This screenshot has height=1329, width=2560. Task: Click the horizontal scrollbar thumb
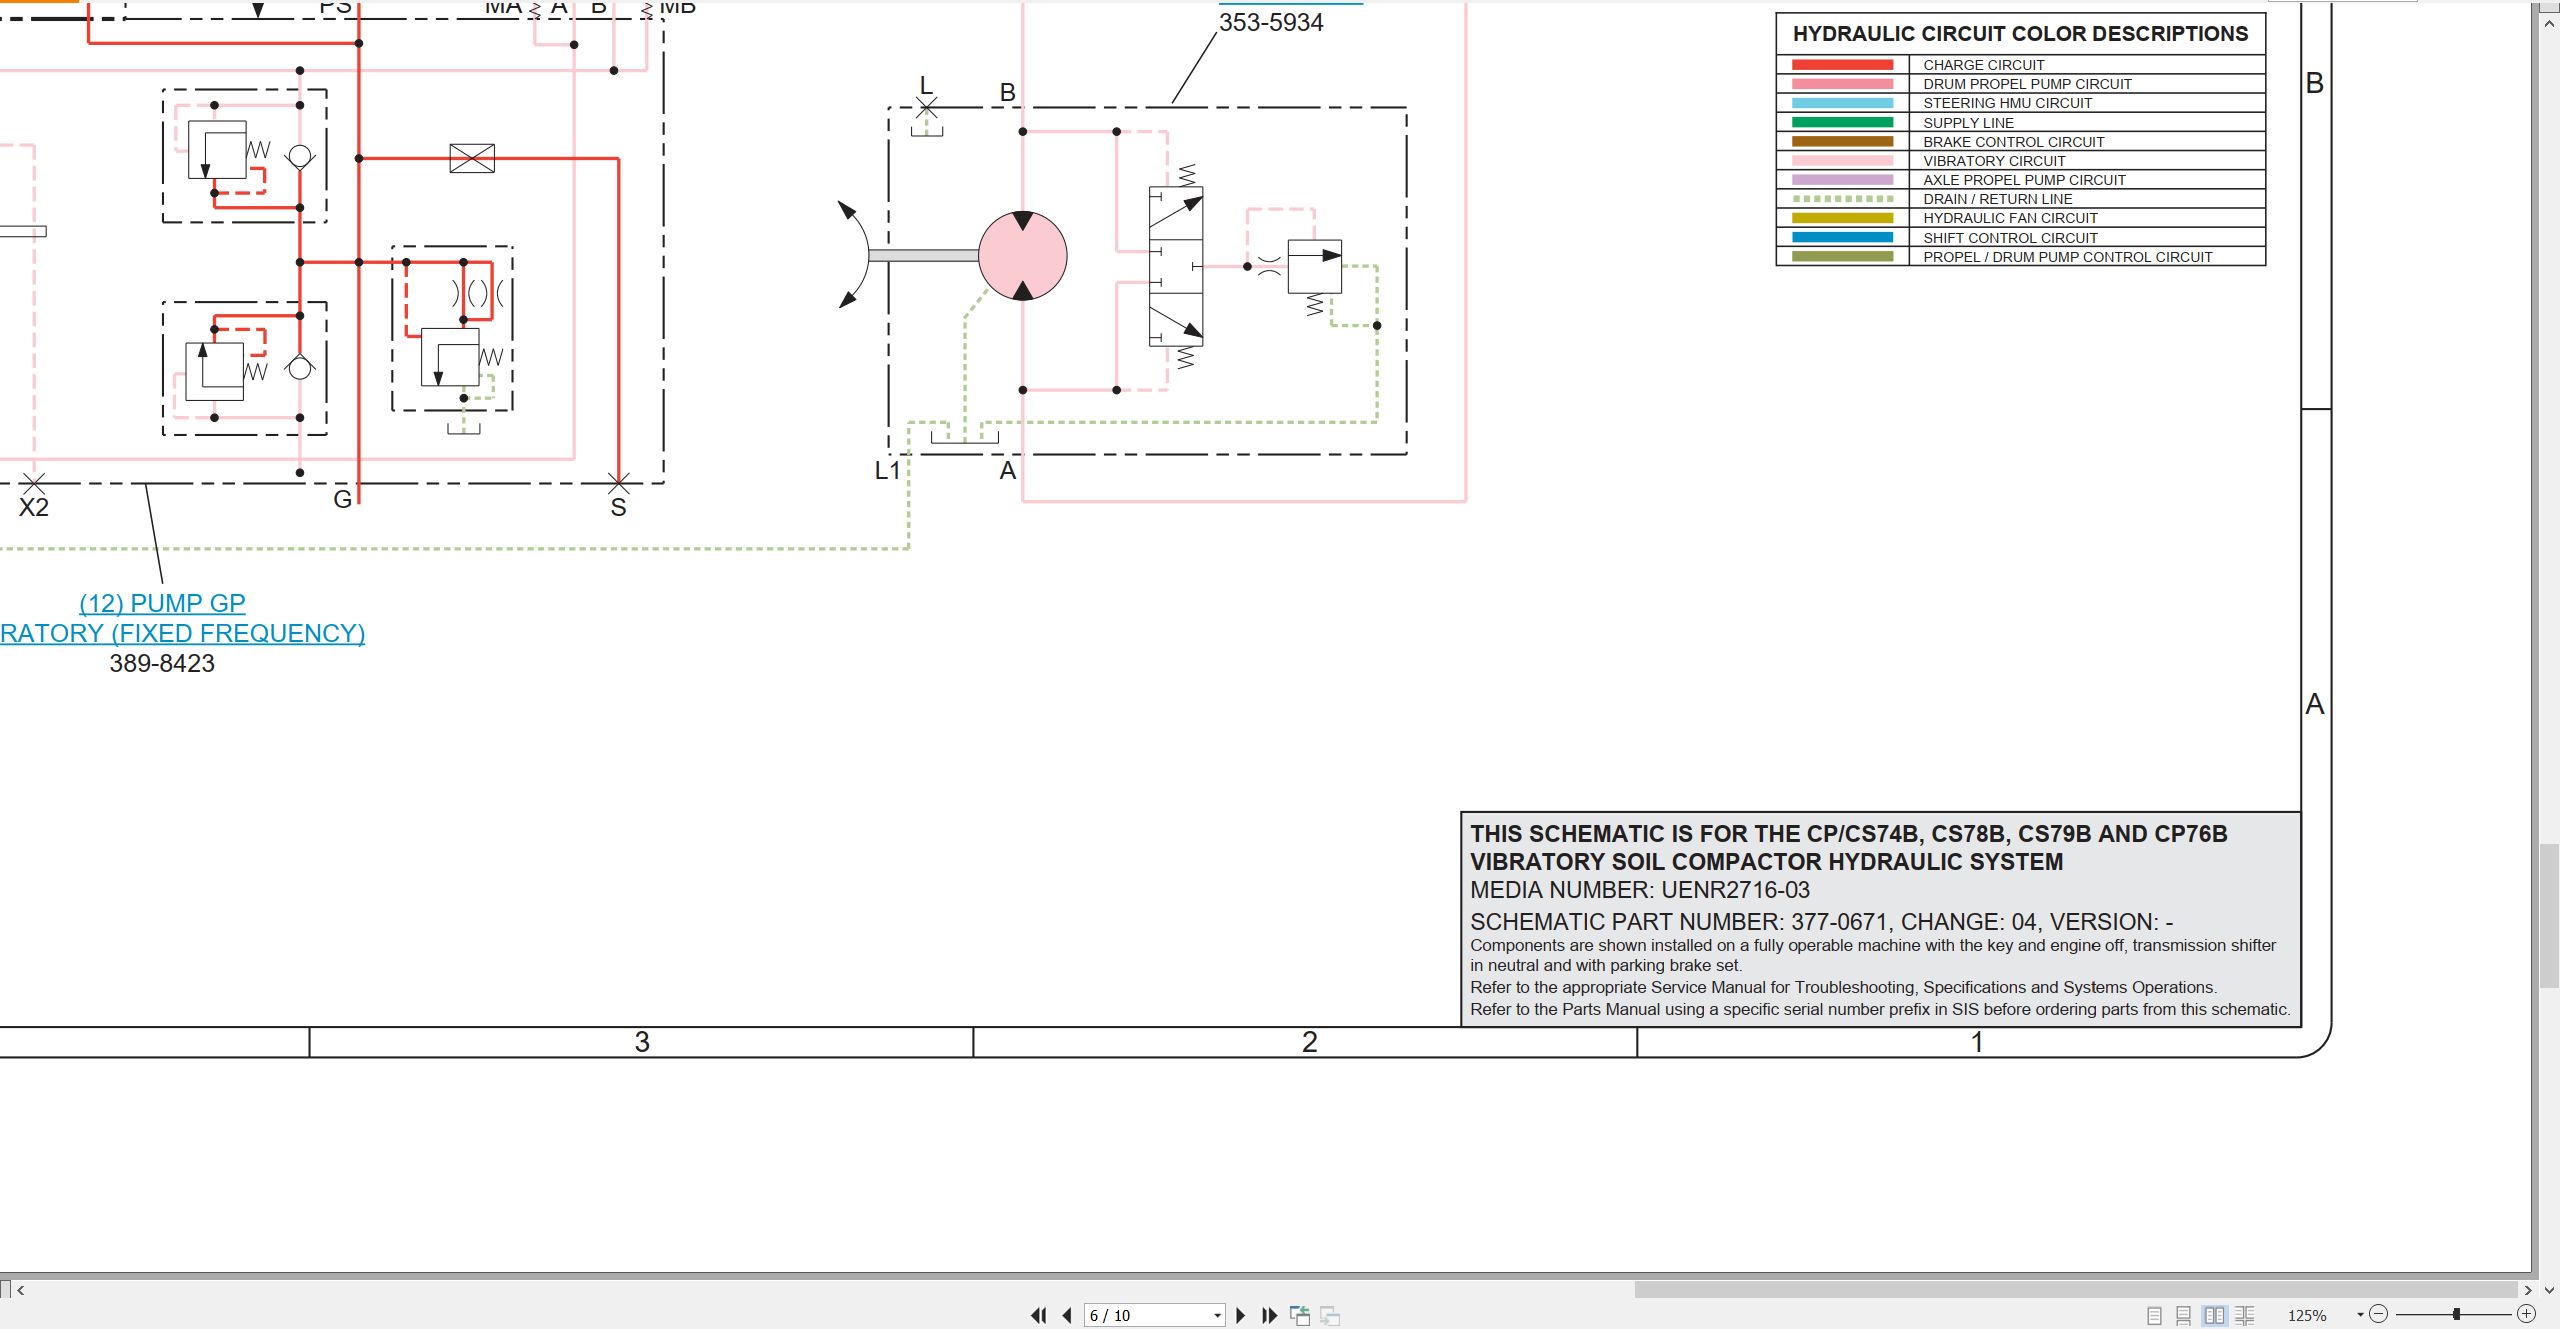click(x=2075, y=1290)
